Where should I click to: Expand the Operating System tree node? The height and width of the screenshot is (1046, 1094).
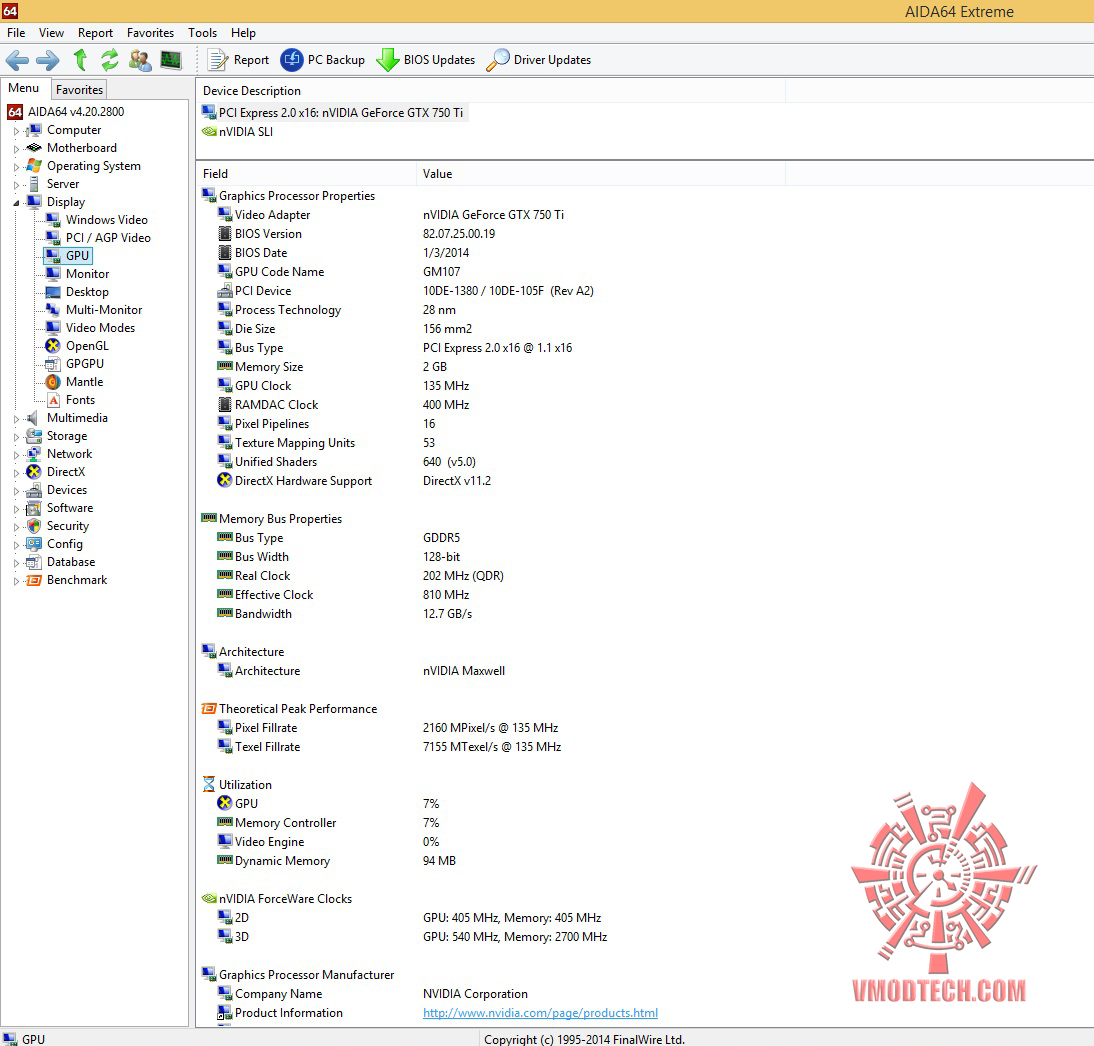pyautogui.click(x=16, y=167)
